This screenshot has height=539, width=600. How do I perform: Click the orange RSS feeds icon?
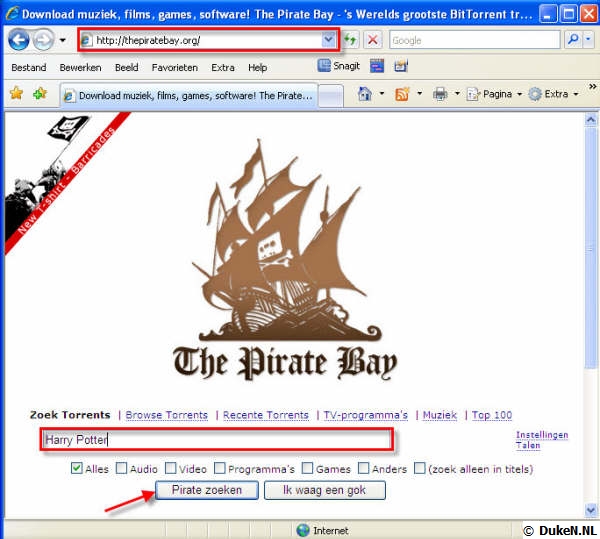[x=402, y=94]
